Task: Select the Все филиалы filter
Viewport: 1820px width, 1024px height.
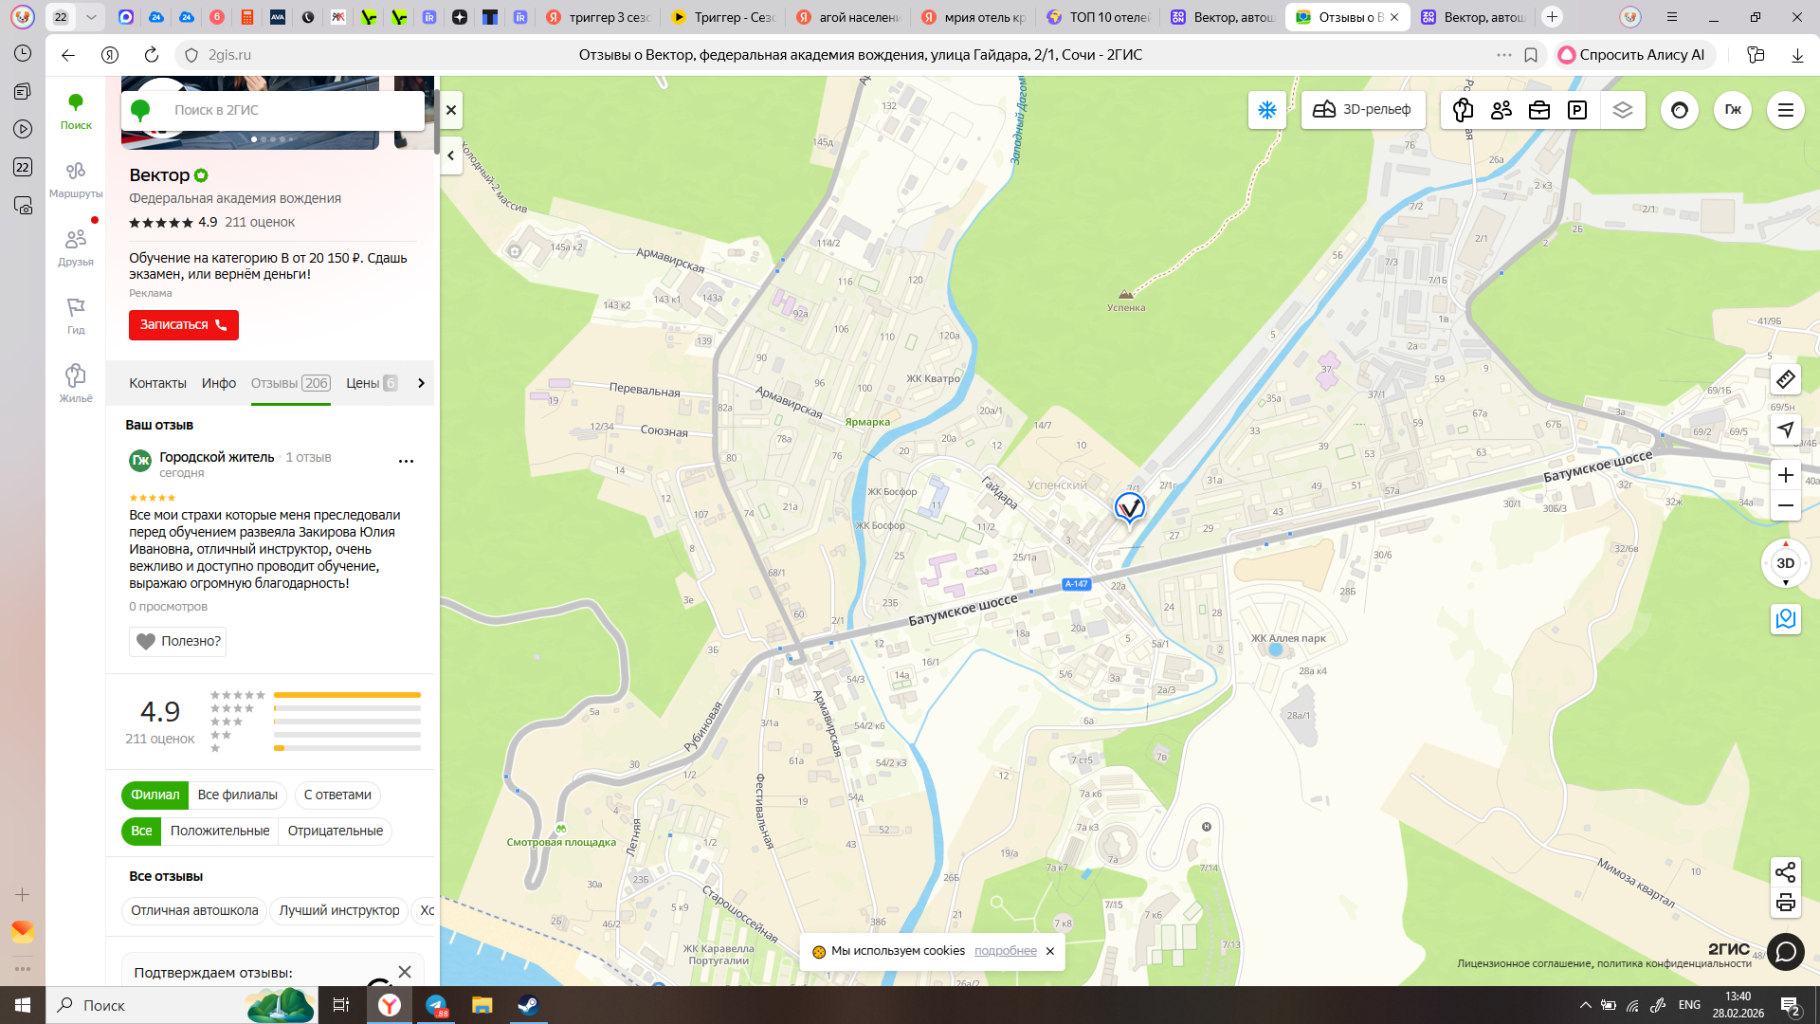Action: (237, 795)
